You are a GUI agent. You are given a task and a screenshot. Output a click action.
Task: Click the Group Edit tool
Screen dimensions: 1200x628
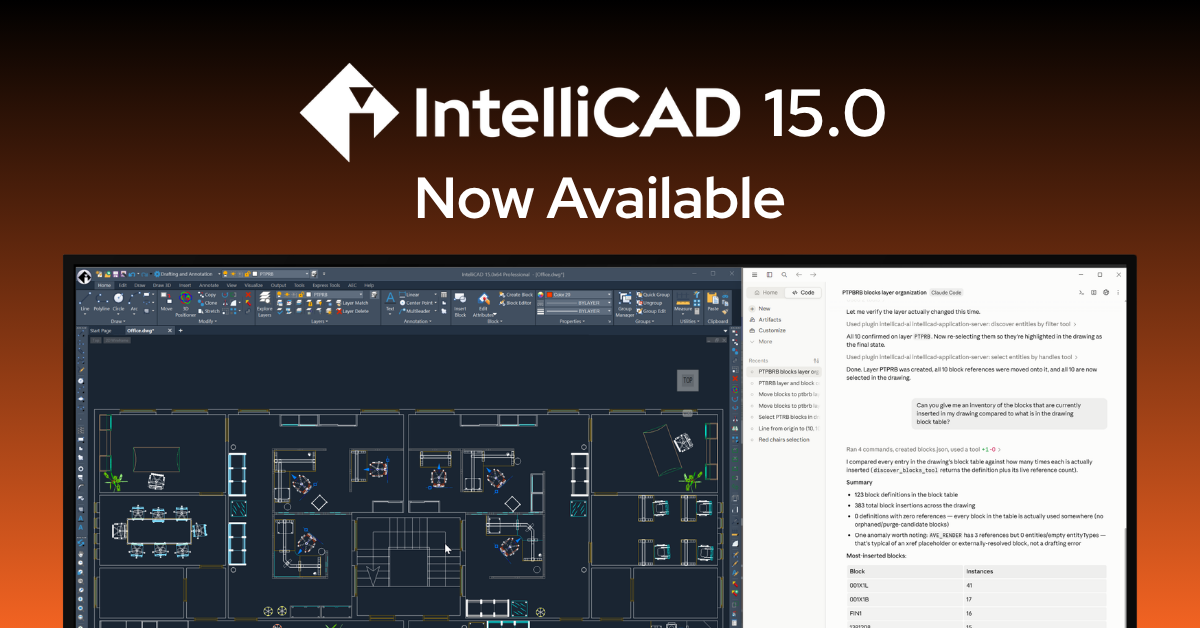coord(652,311)
